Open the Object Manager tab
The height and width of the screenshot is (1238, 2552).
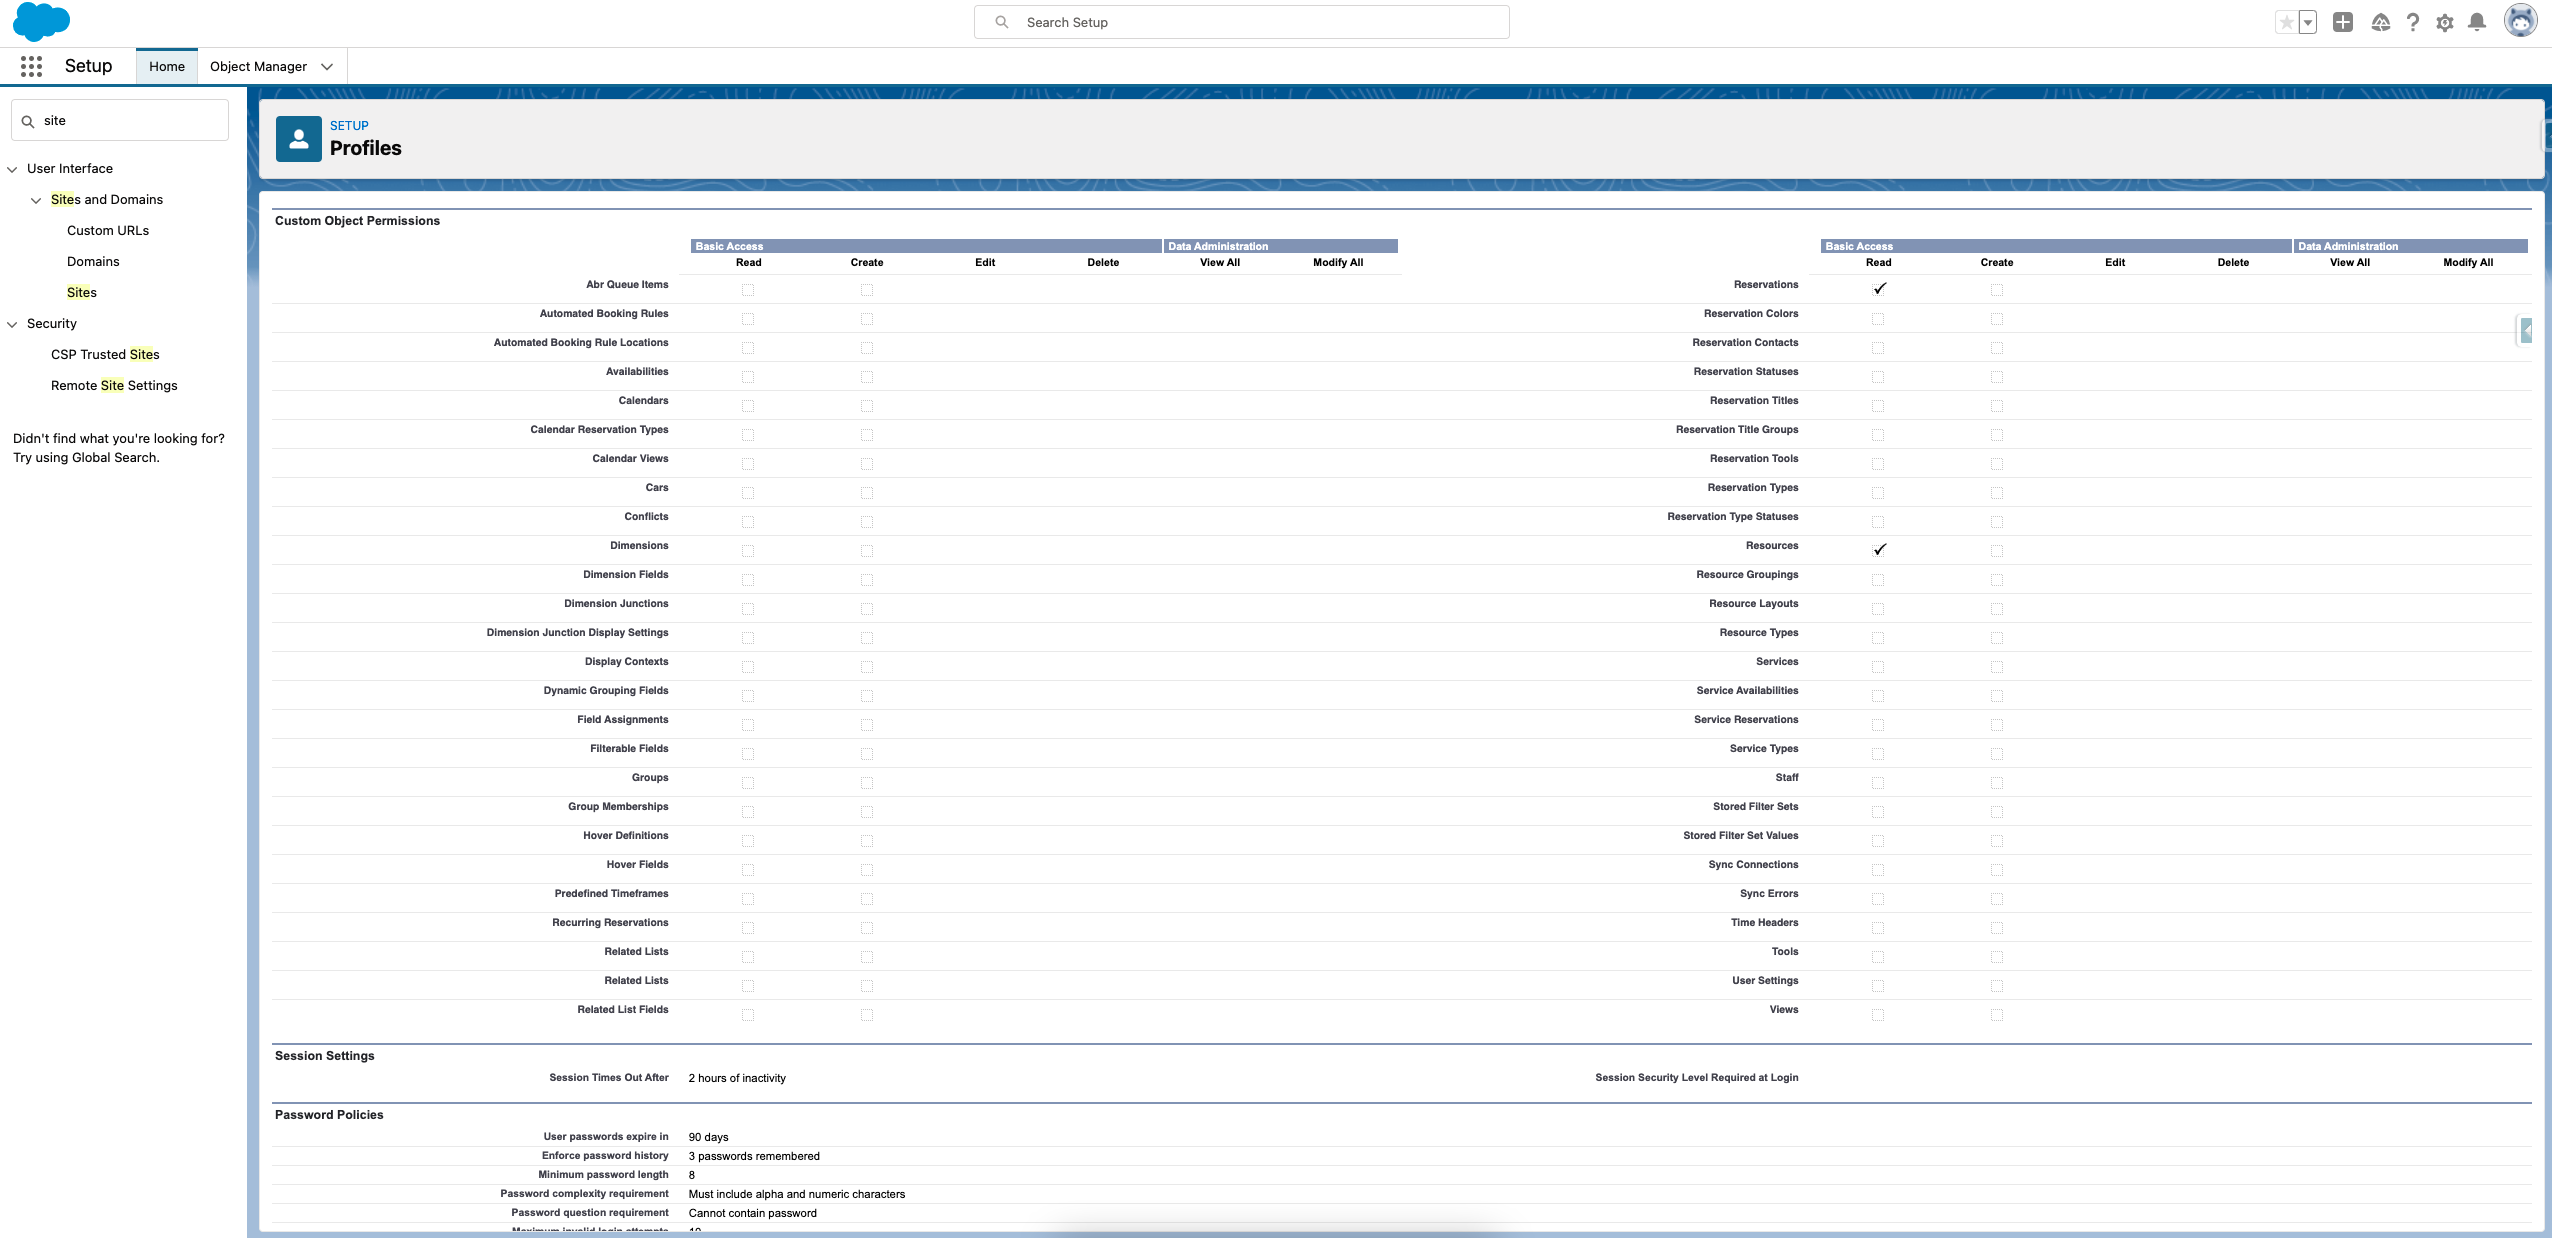[x=258, y=66]
